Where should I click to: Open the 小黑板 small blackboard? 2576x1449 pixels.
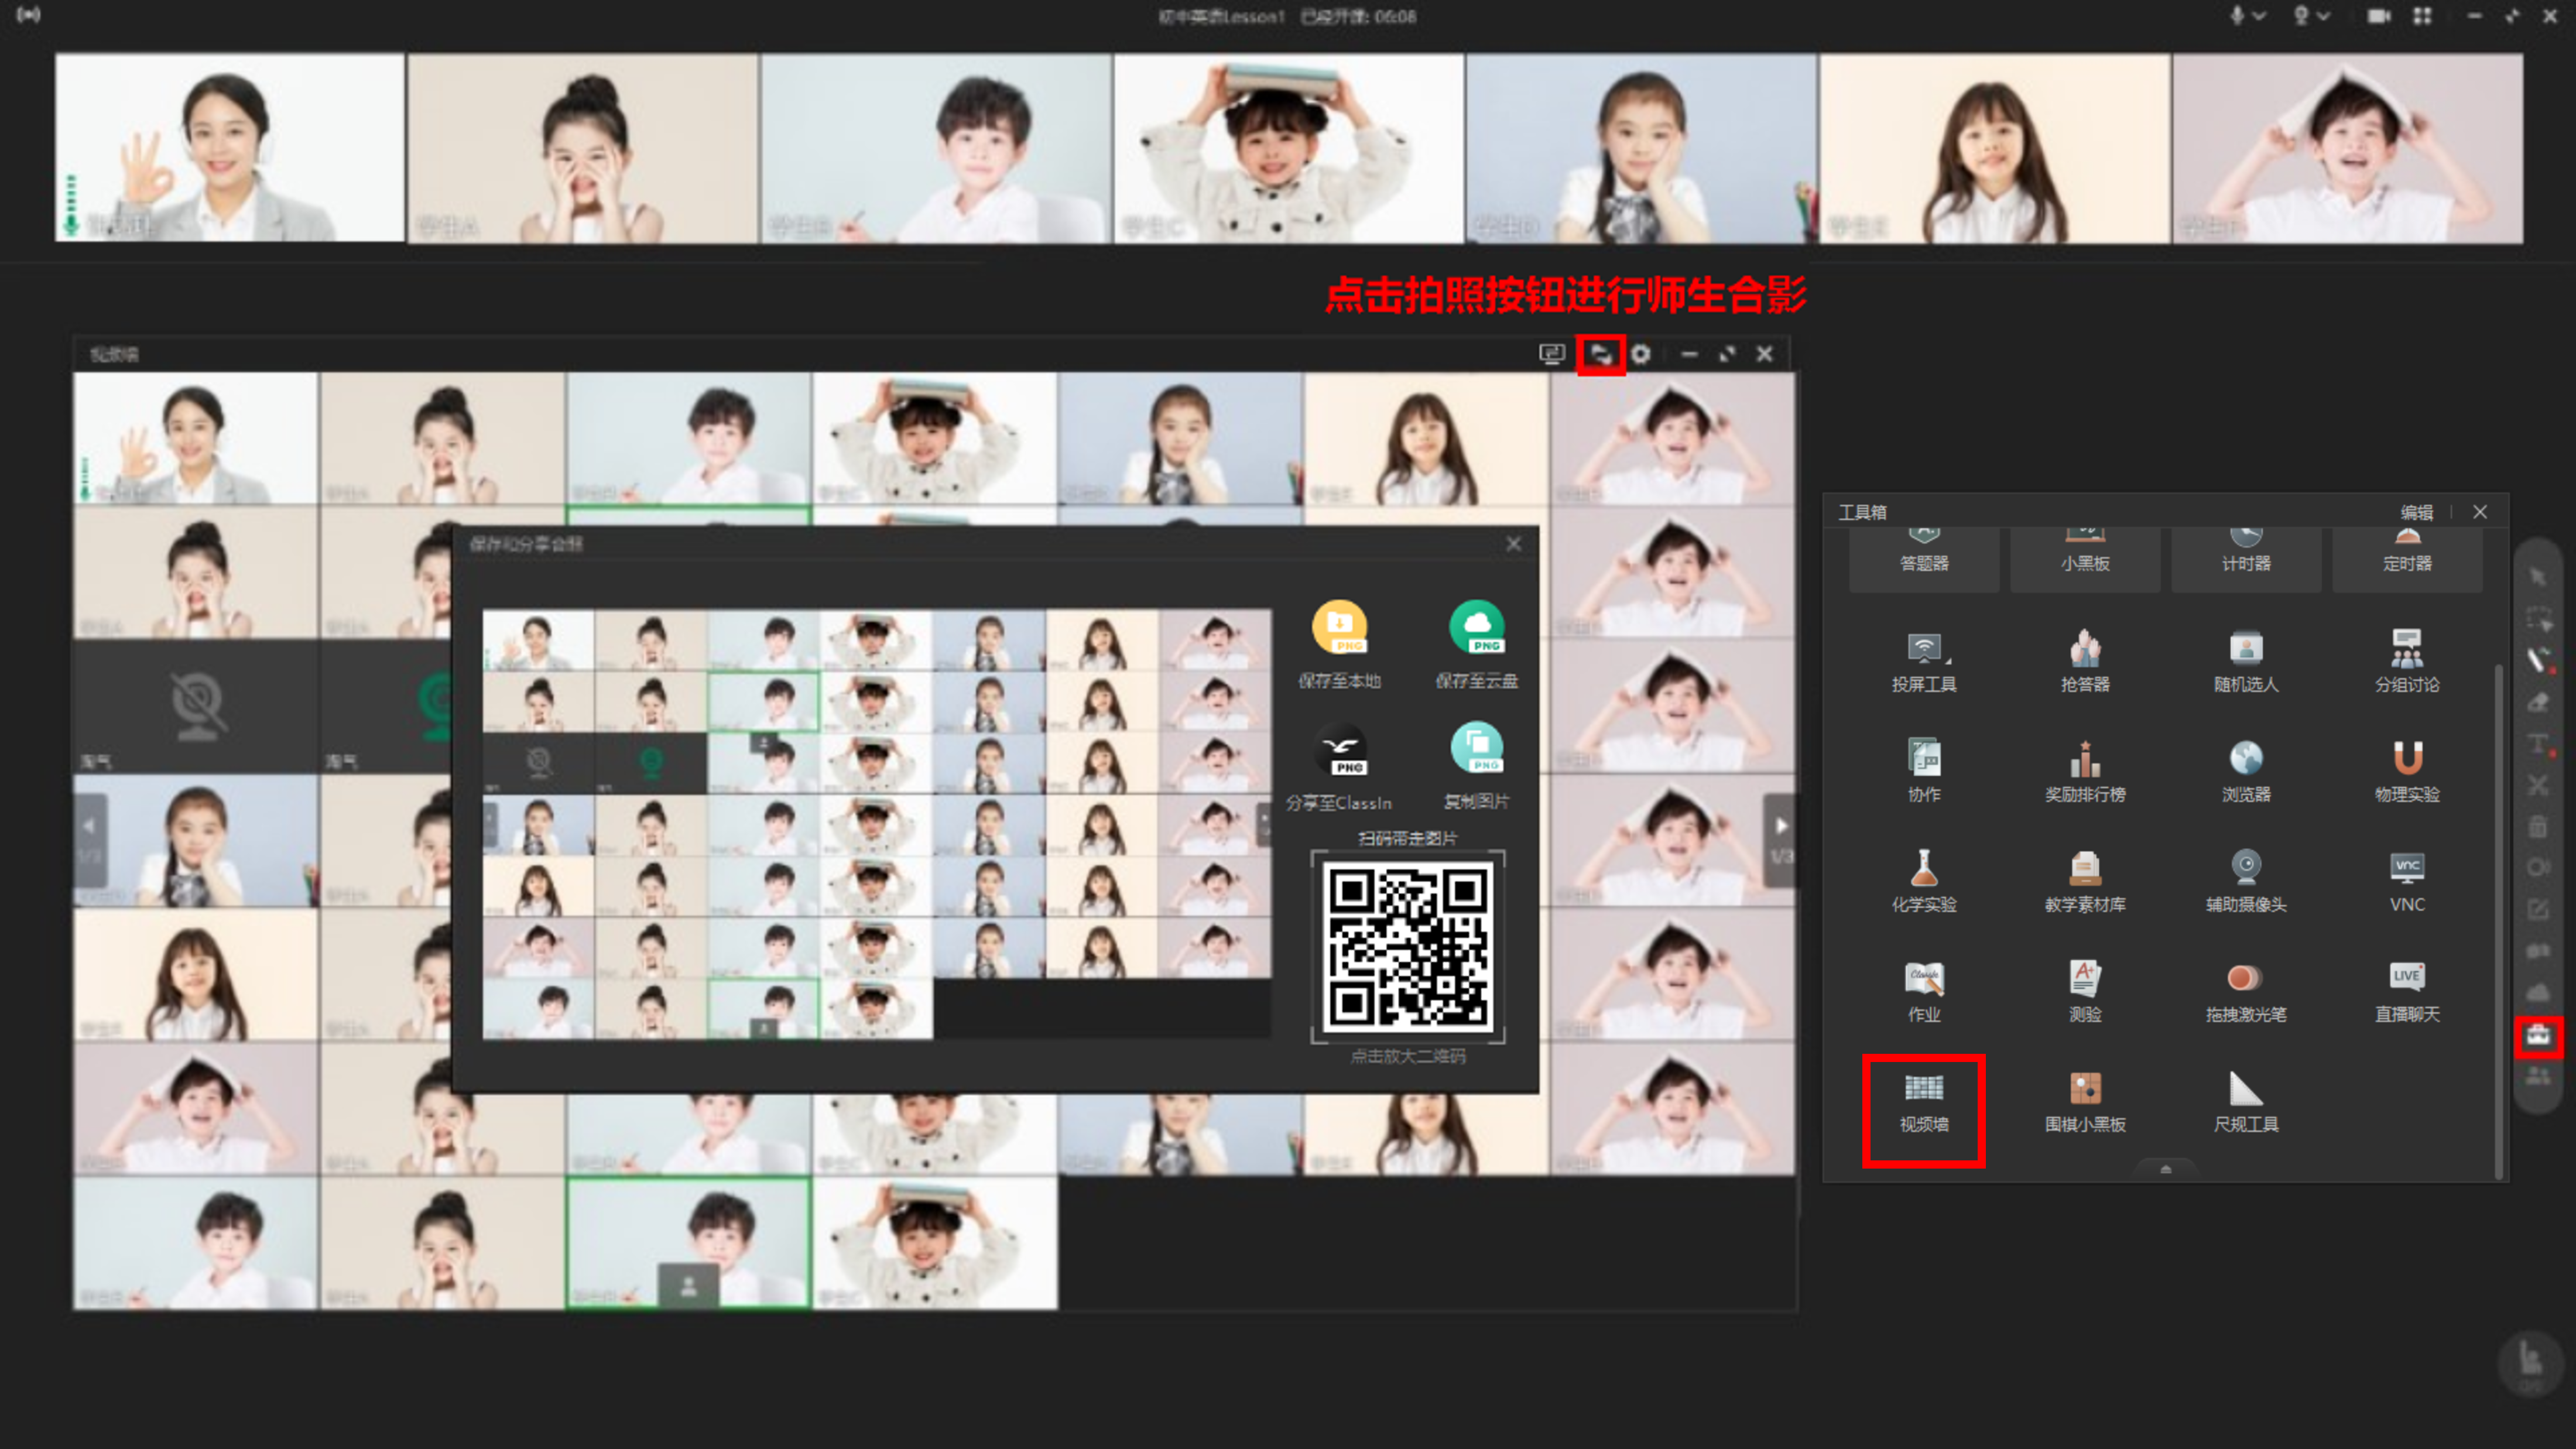pyautogui.click(x=2084, y=560)
